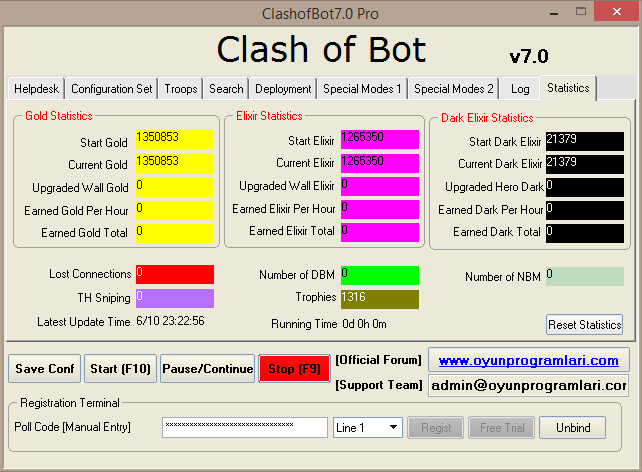This screenshot has width=642, height=472.
Task: Go to the Search tab
Action: point(226,89)
